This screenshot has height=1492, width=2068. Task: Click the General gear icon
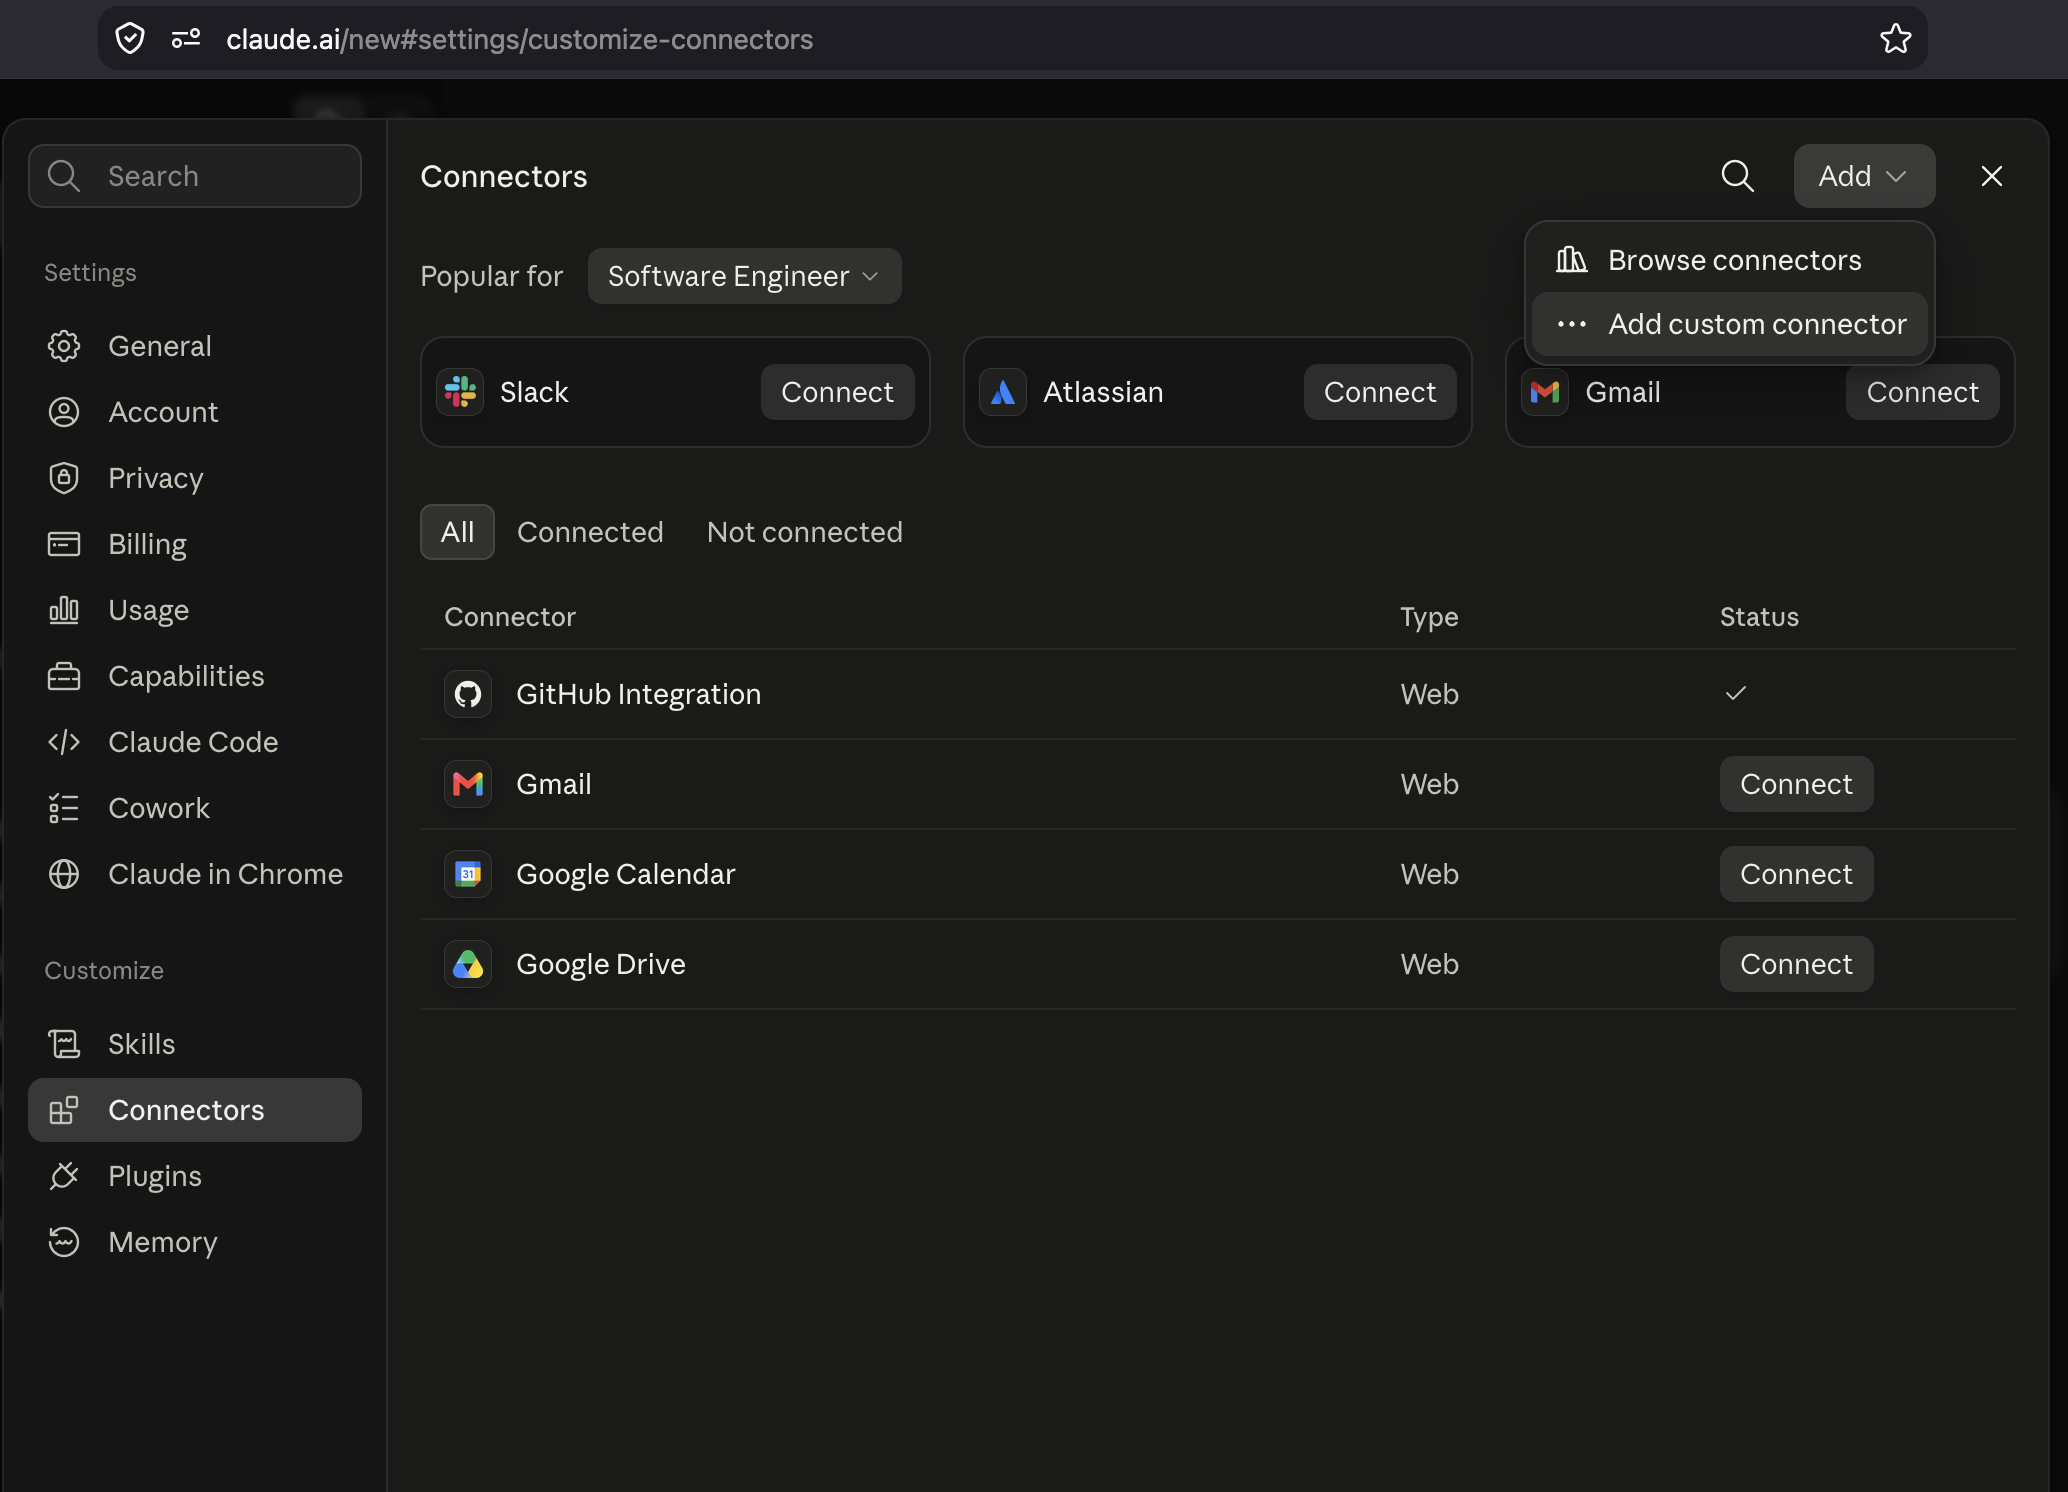tap(64, 346)
